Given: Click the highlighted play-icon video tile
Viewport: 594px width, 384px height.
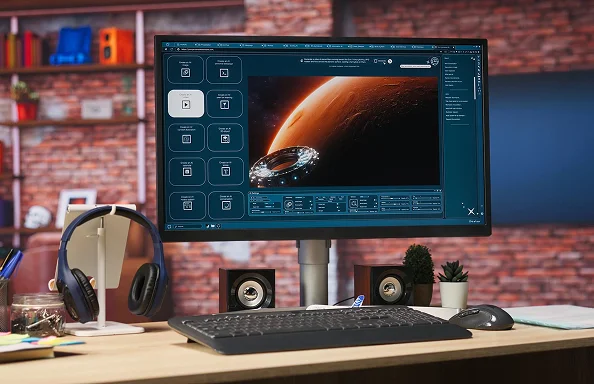Looking at the screenshot, I should click(186, 103).
